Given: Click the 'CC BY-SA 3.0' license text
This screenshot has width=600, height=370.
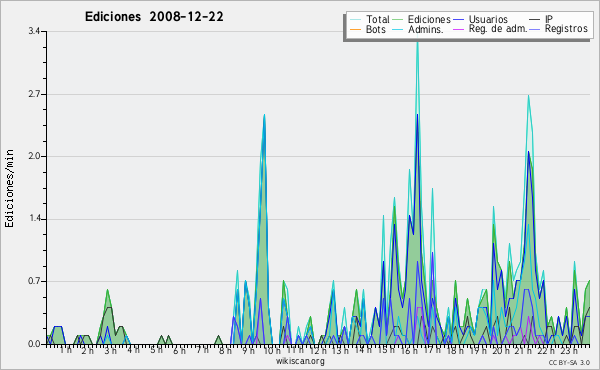Looking at the screenshot, I should 569,362.
